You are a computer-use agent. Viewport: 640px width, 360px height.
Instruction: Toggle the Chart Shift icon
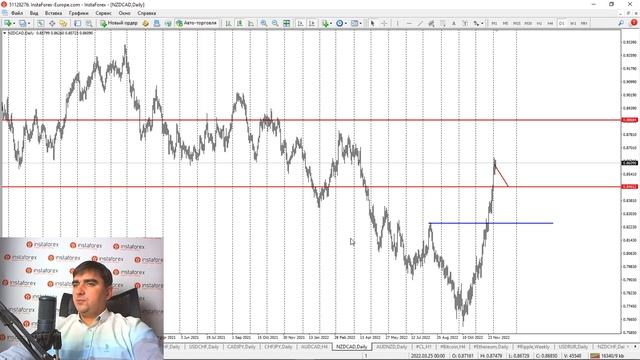[x=312, y=23]
